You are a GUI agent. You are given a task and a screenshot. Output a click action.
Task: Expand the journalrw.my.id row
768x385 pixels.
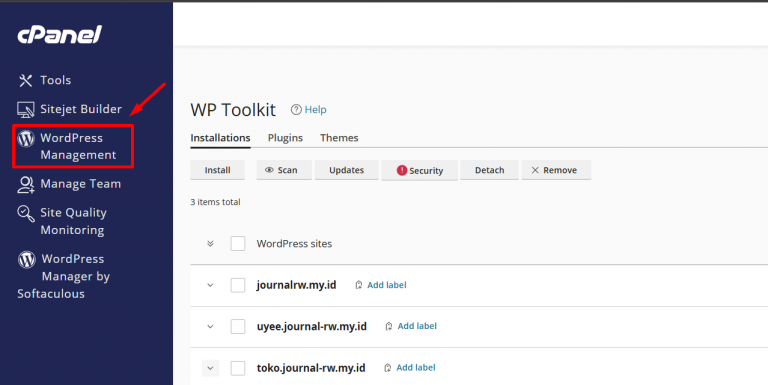(x=210, y=285)
